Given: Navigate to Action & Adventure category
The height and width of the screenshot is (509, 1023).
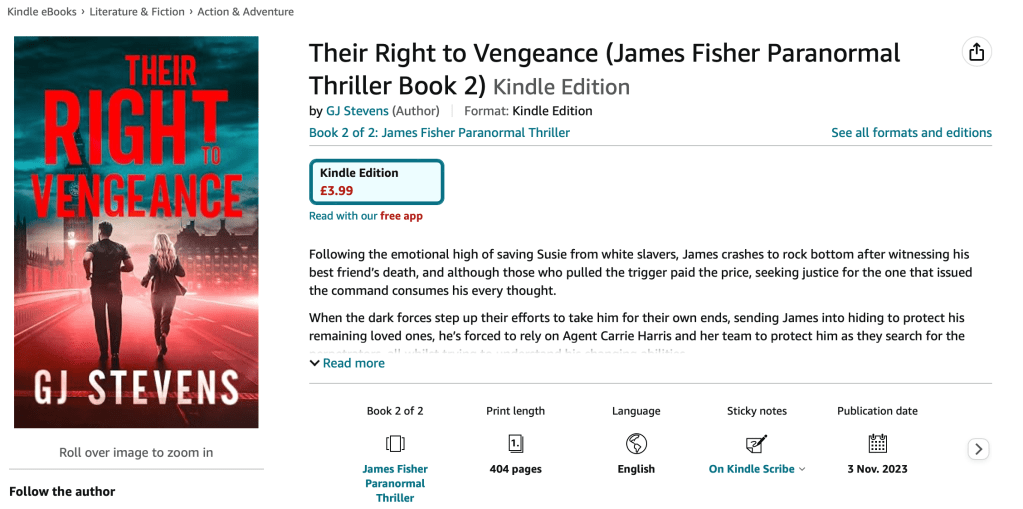Looking at the screenshot, I should tap(246, 12).
